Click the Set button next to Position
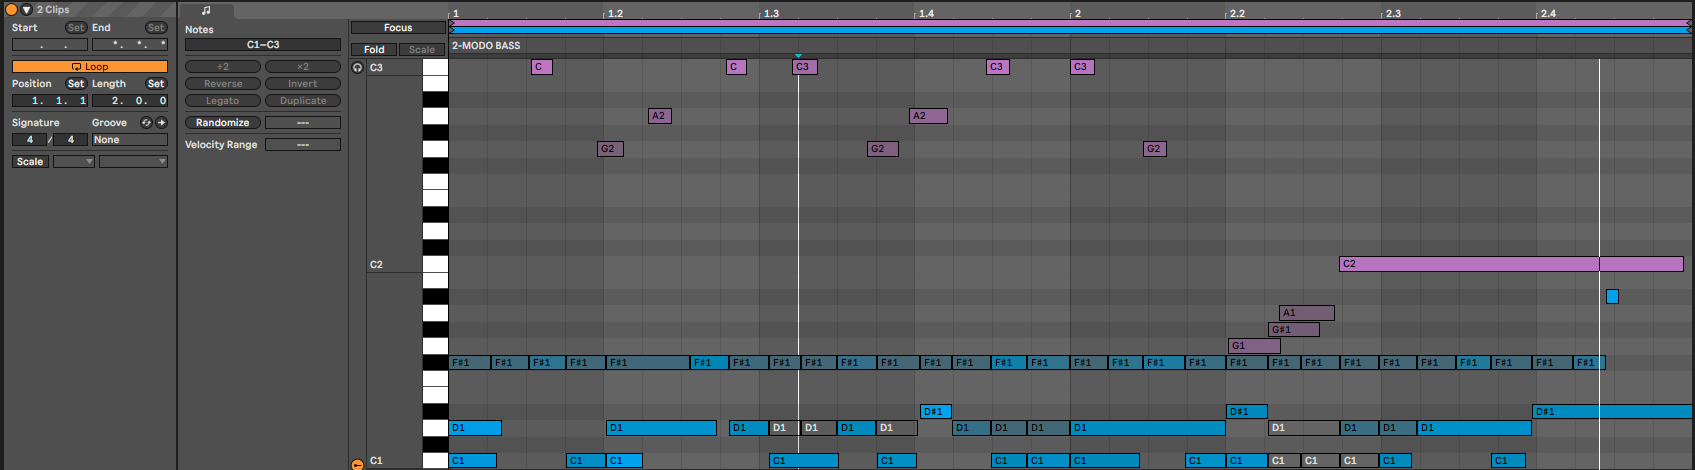 point(76,84)
